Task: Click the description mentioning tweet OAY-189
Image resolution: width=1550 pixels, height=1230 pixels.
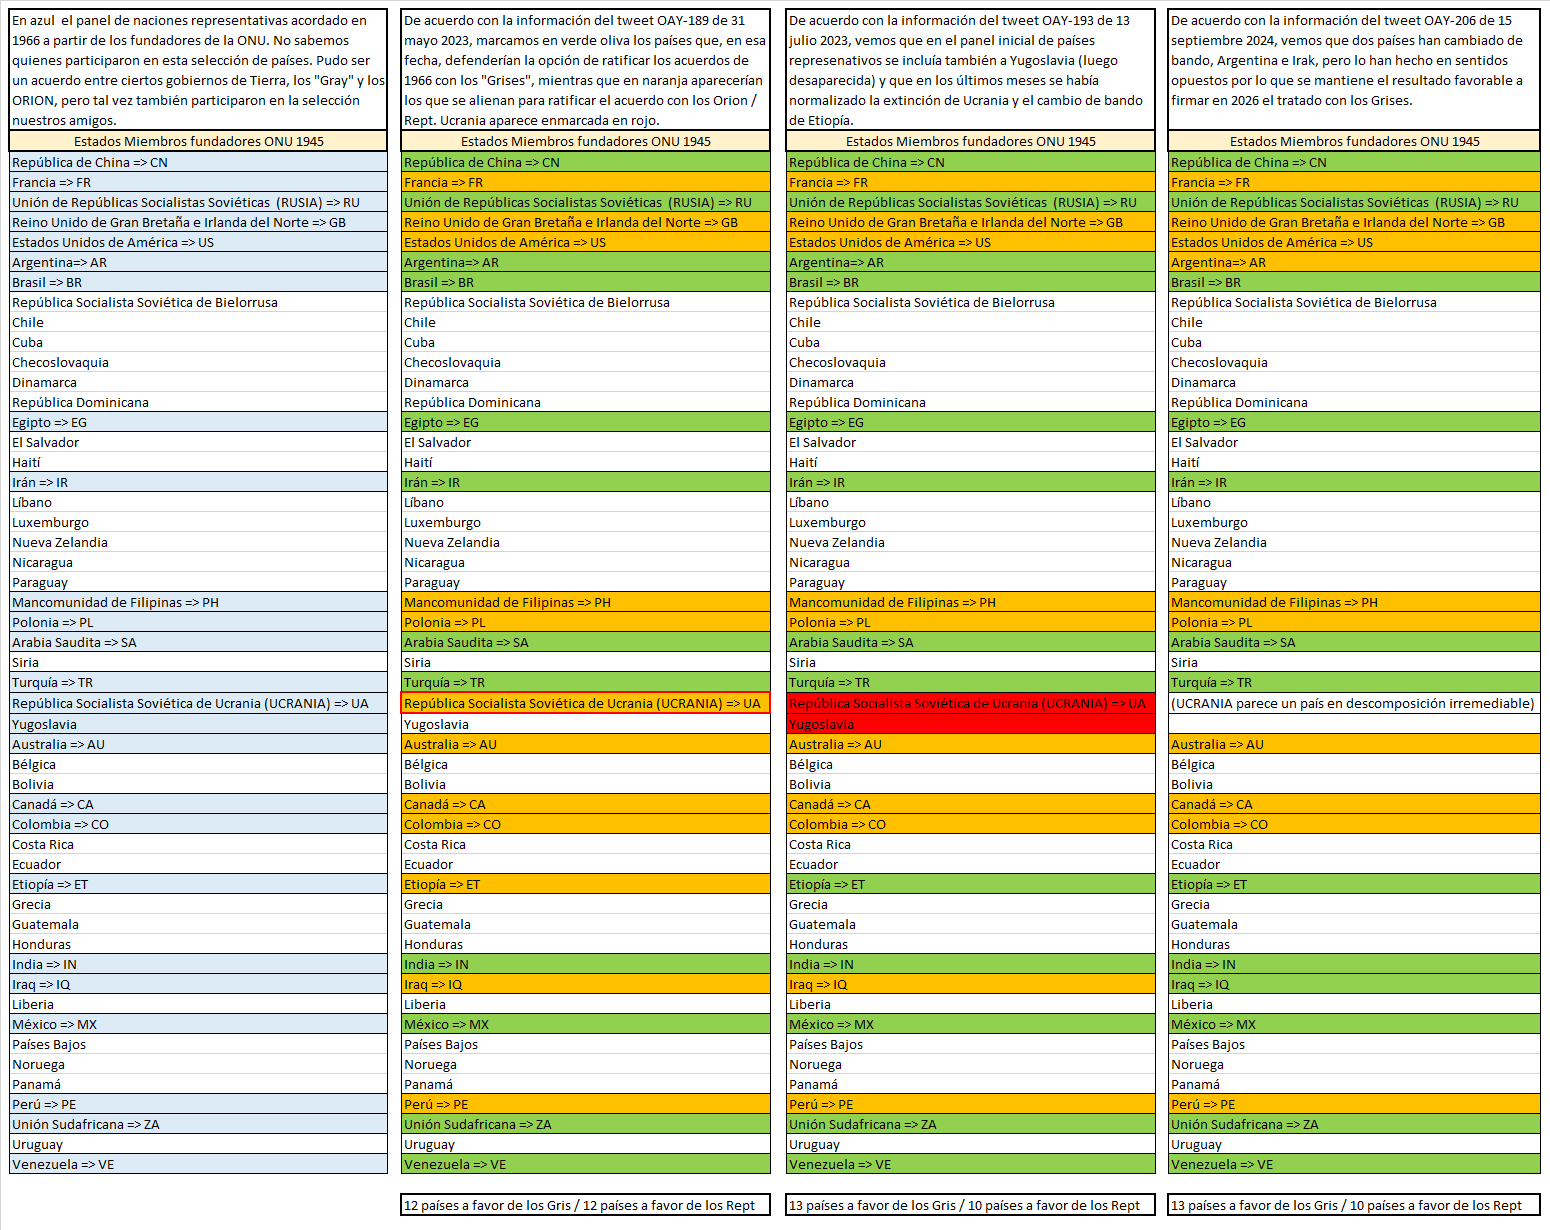Action: pyautogui.click(x=585, y=70)
